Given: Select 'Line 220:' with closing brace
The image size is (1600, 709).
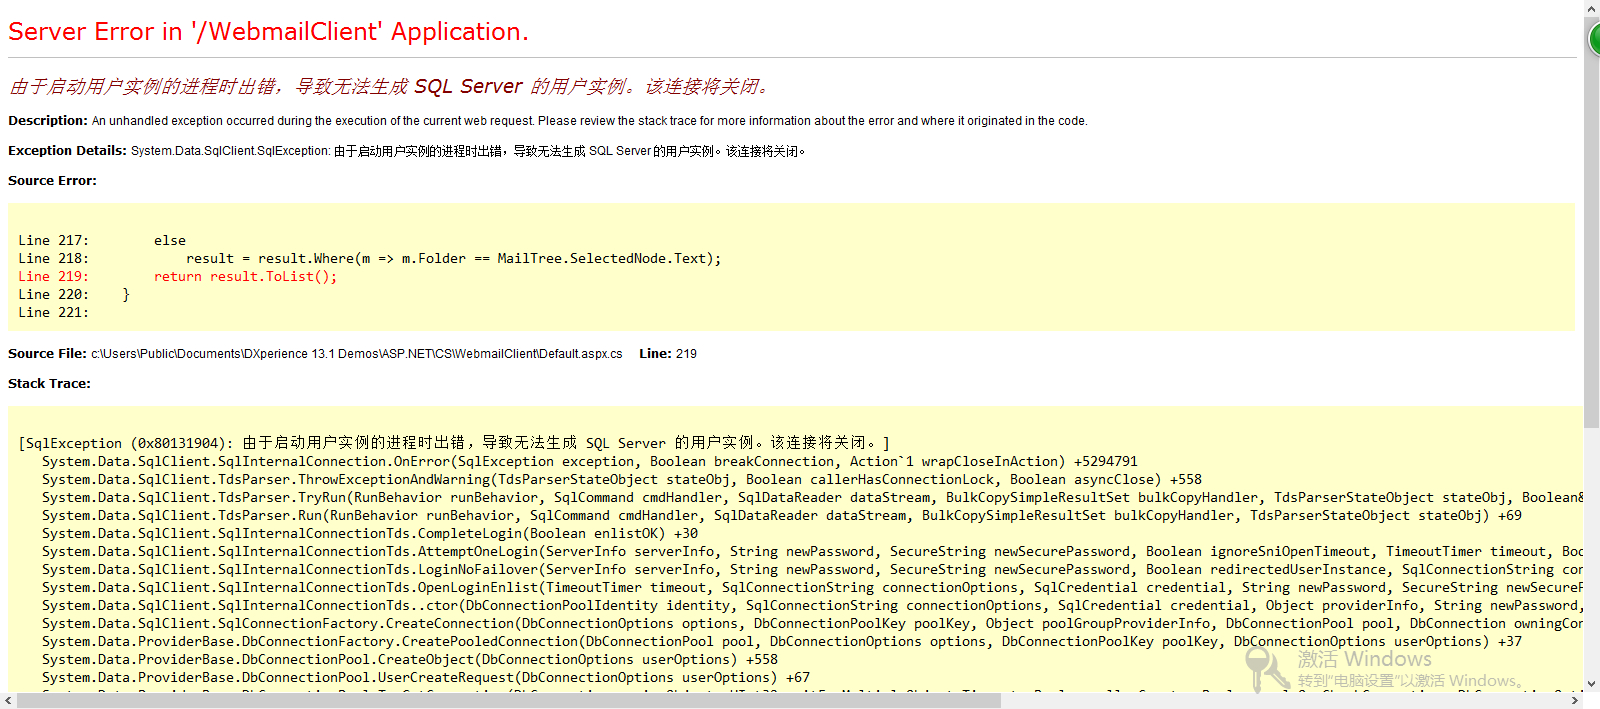Looking at the screenshot, I should (x=74, y=295).
